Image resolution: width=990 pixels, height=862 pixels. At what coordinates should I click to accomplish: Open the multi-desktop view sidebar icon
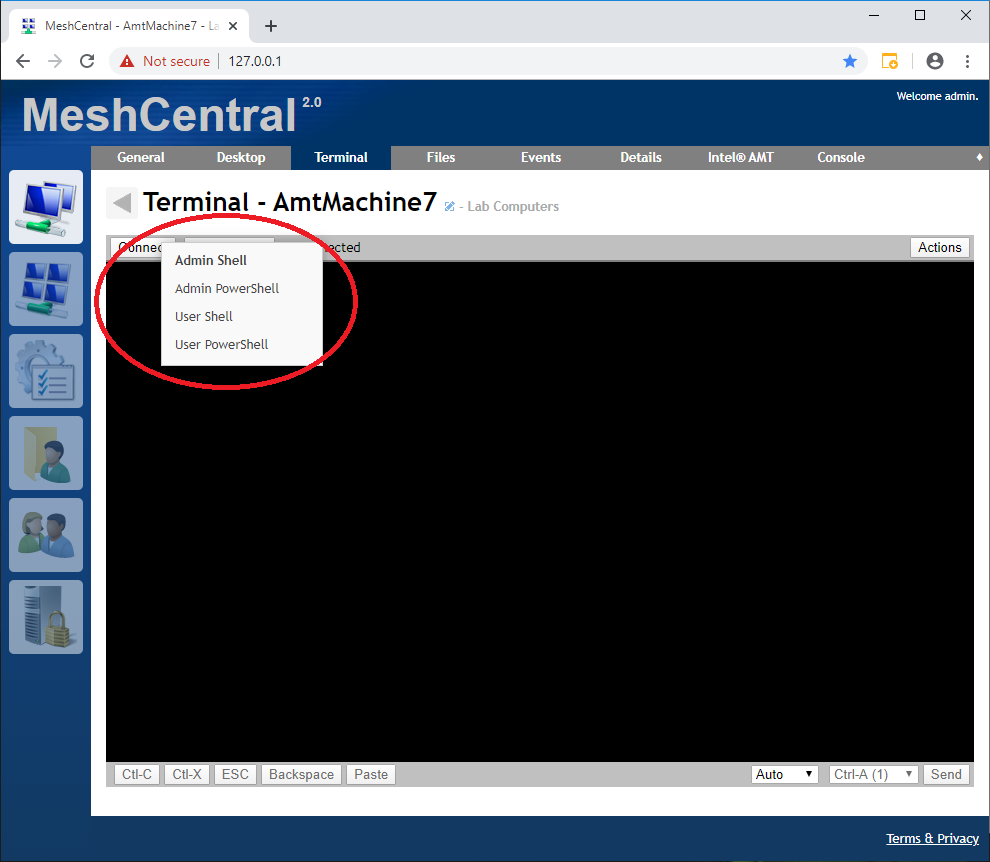[46, 289]
